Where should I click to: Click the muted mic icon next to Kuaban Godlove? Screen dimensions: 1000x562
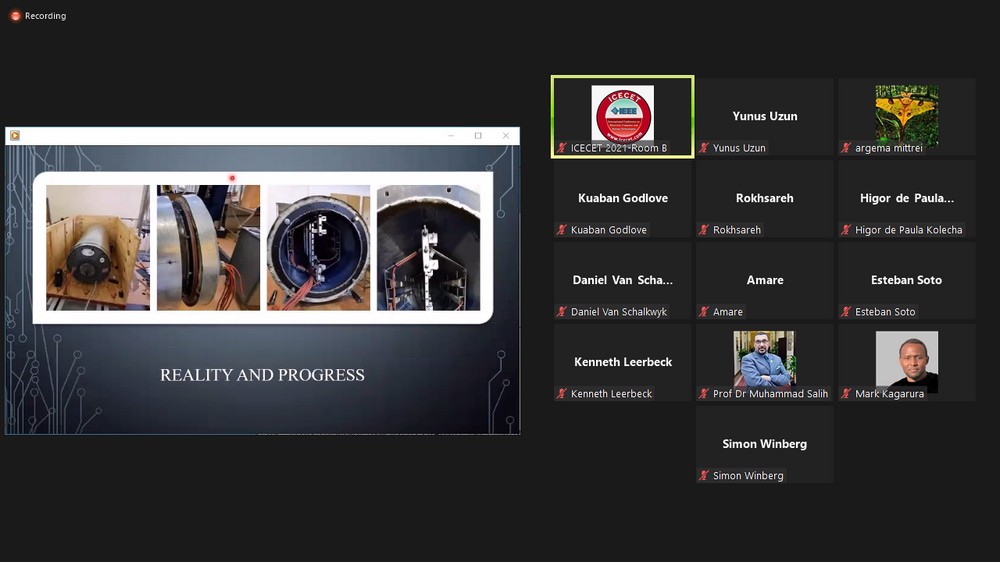[x=562, y=230]
